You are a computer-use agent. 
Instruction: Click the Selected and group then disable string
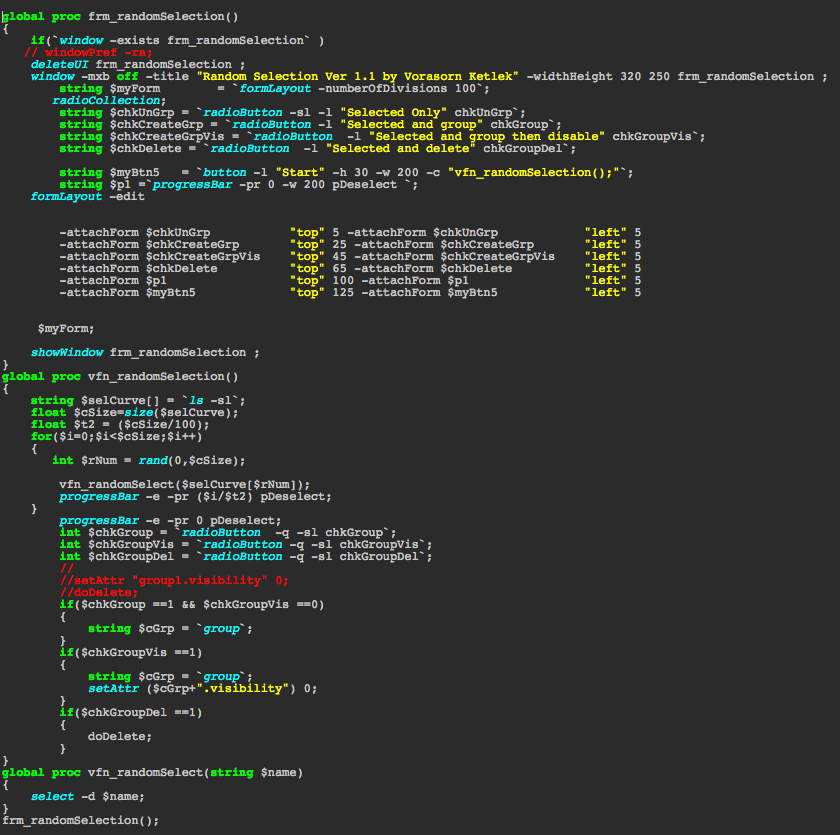coord(480,136)
